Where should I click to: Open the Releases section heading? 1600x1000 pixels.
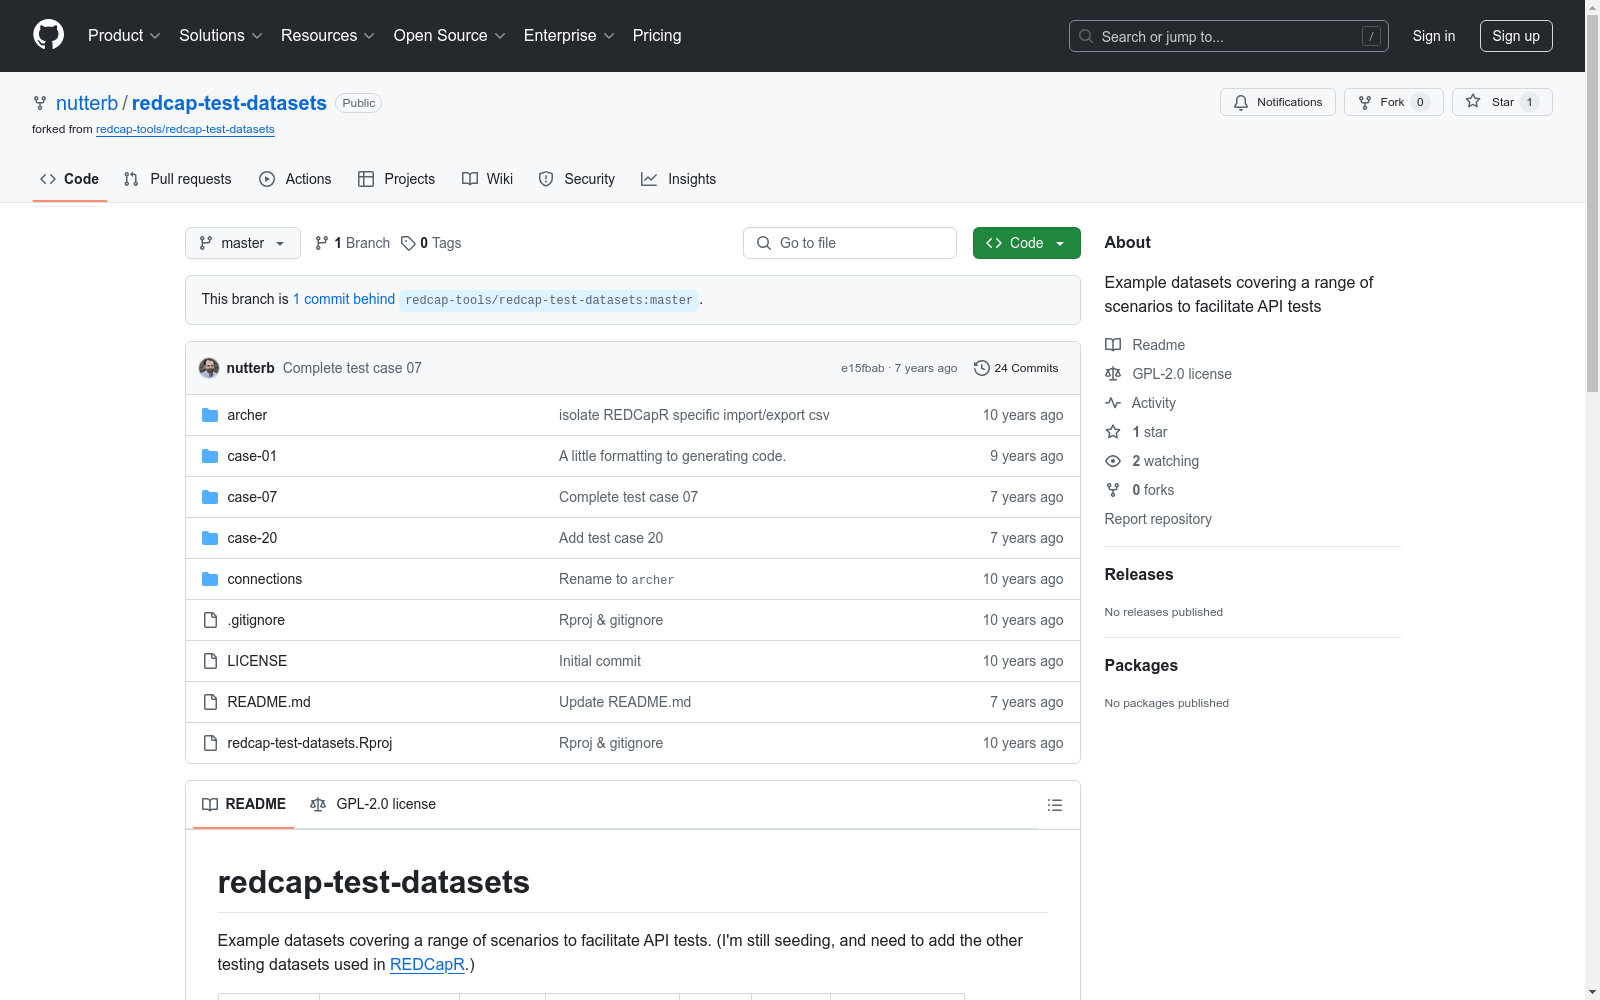pyautogui.click(x=1139, y=574)
